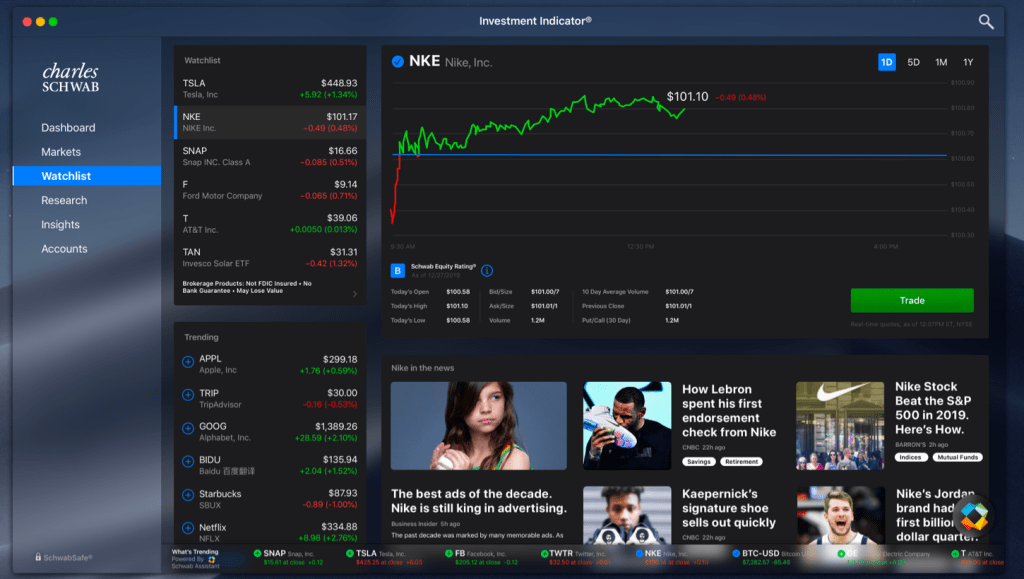
Task: Click the Mutual Funds tag
Action: (x=957, y=458)
